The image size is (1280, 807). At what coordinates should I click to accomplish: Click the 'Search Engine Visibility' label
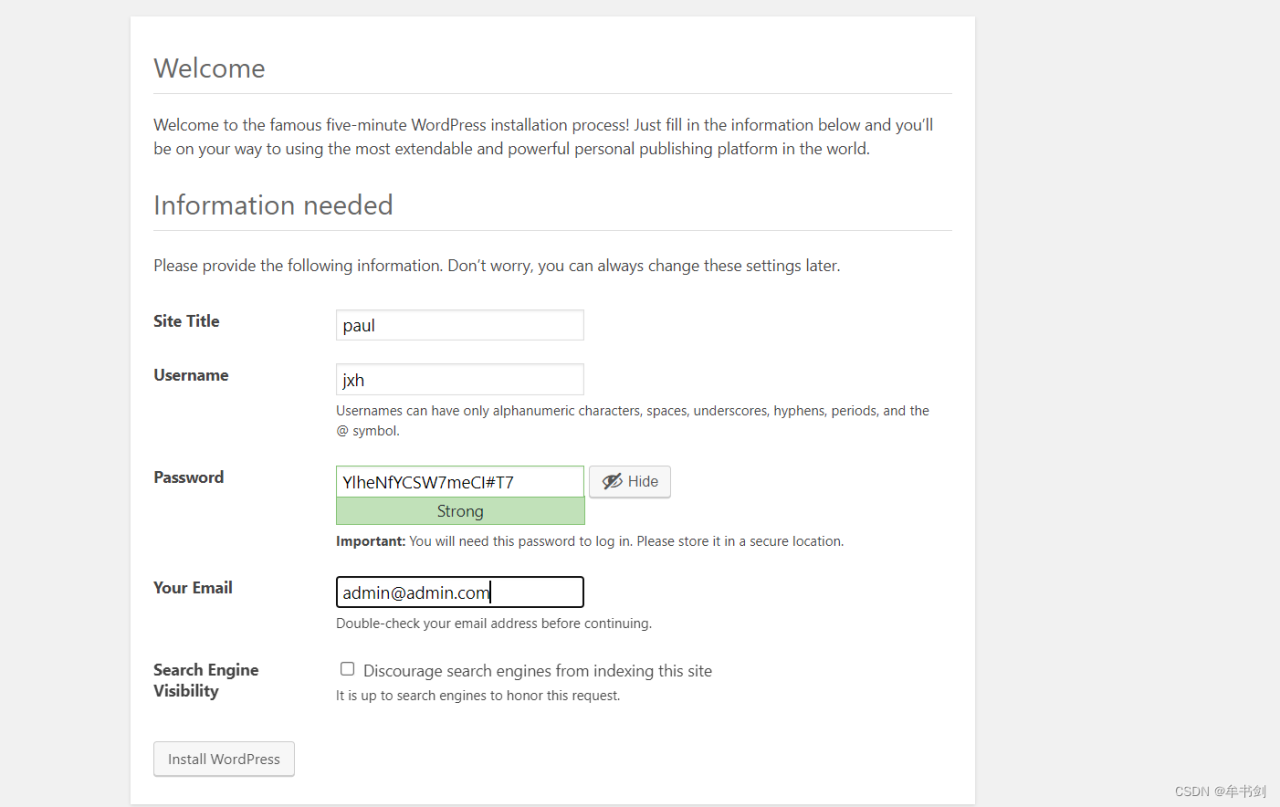click(x=205, y=680)
